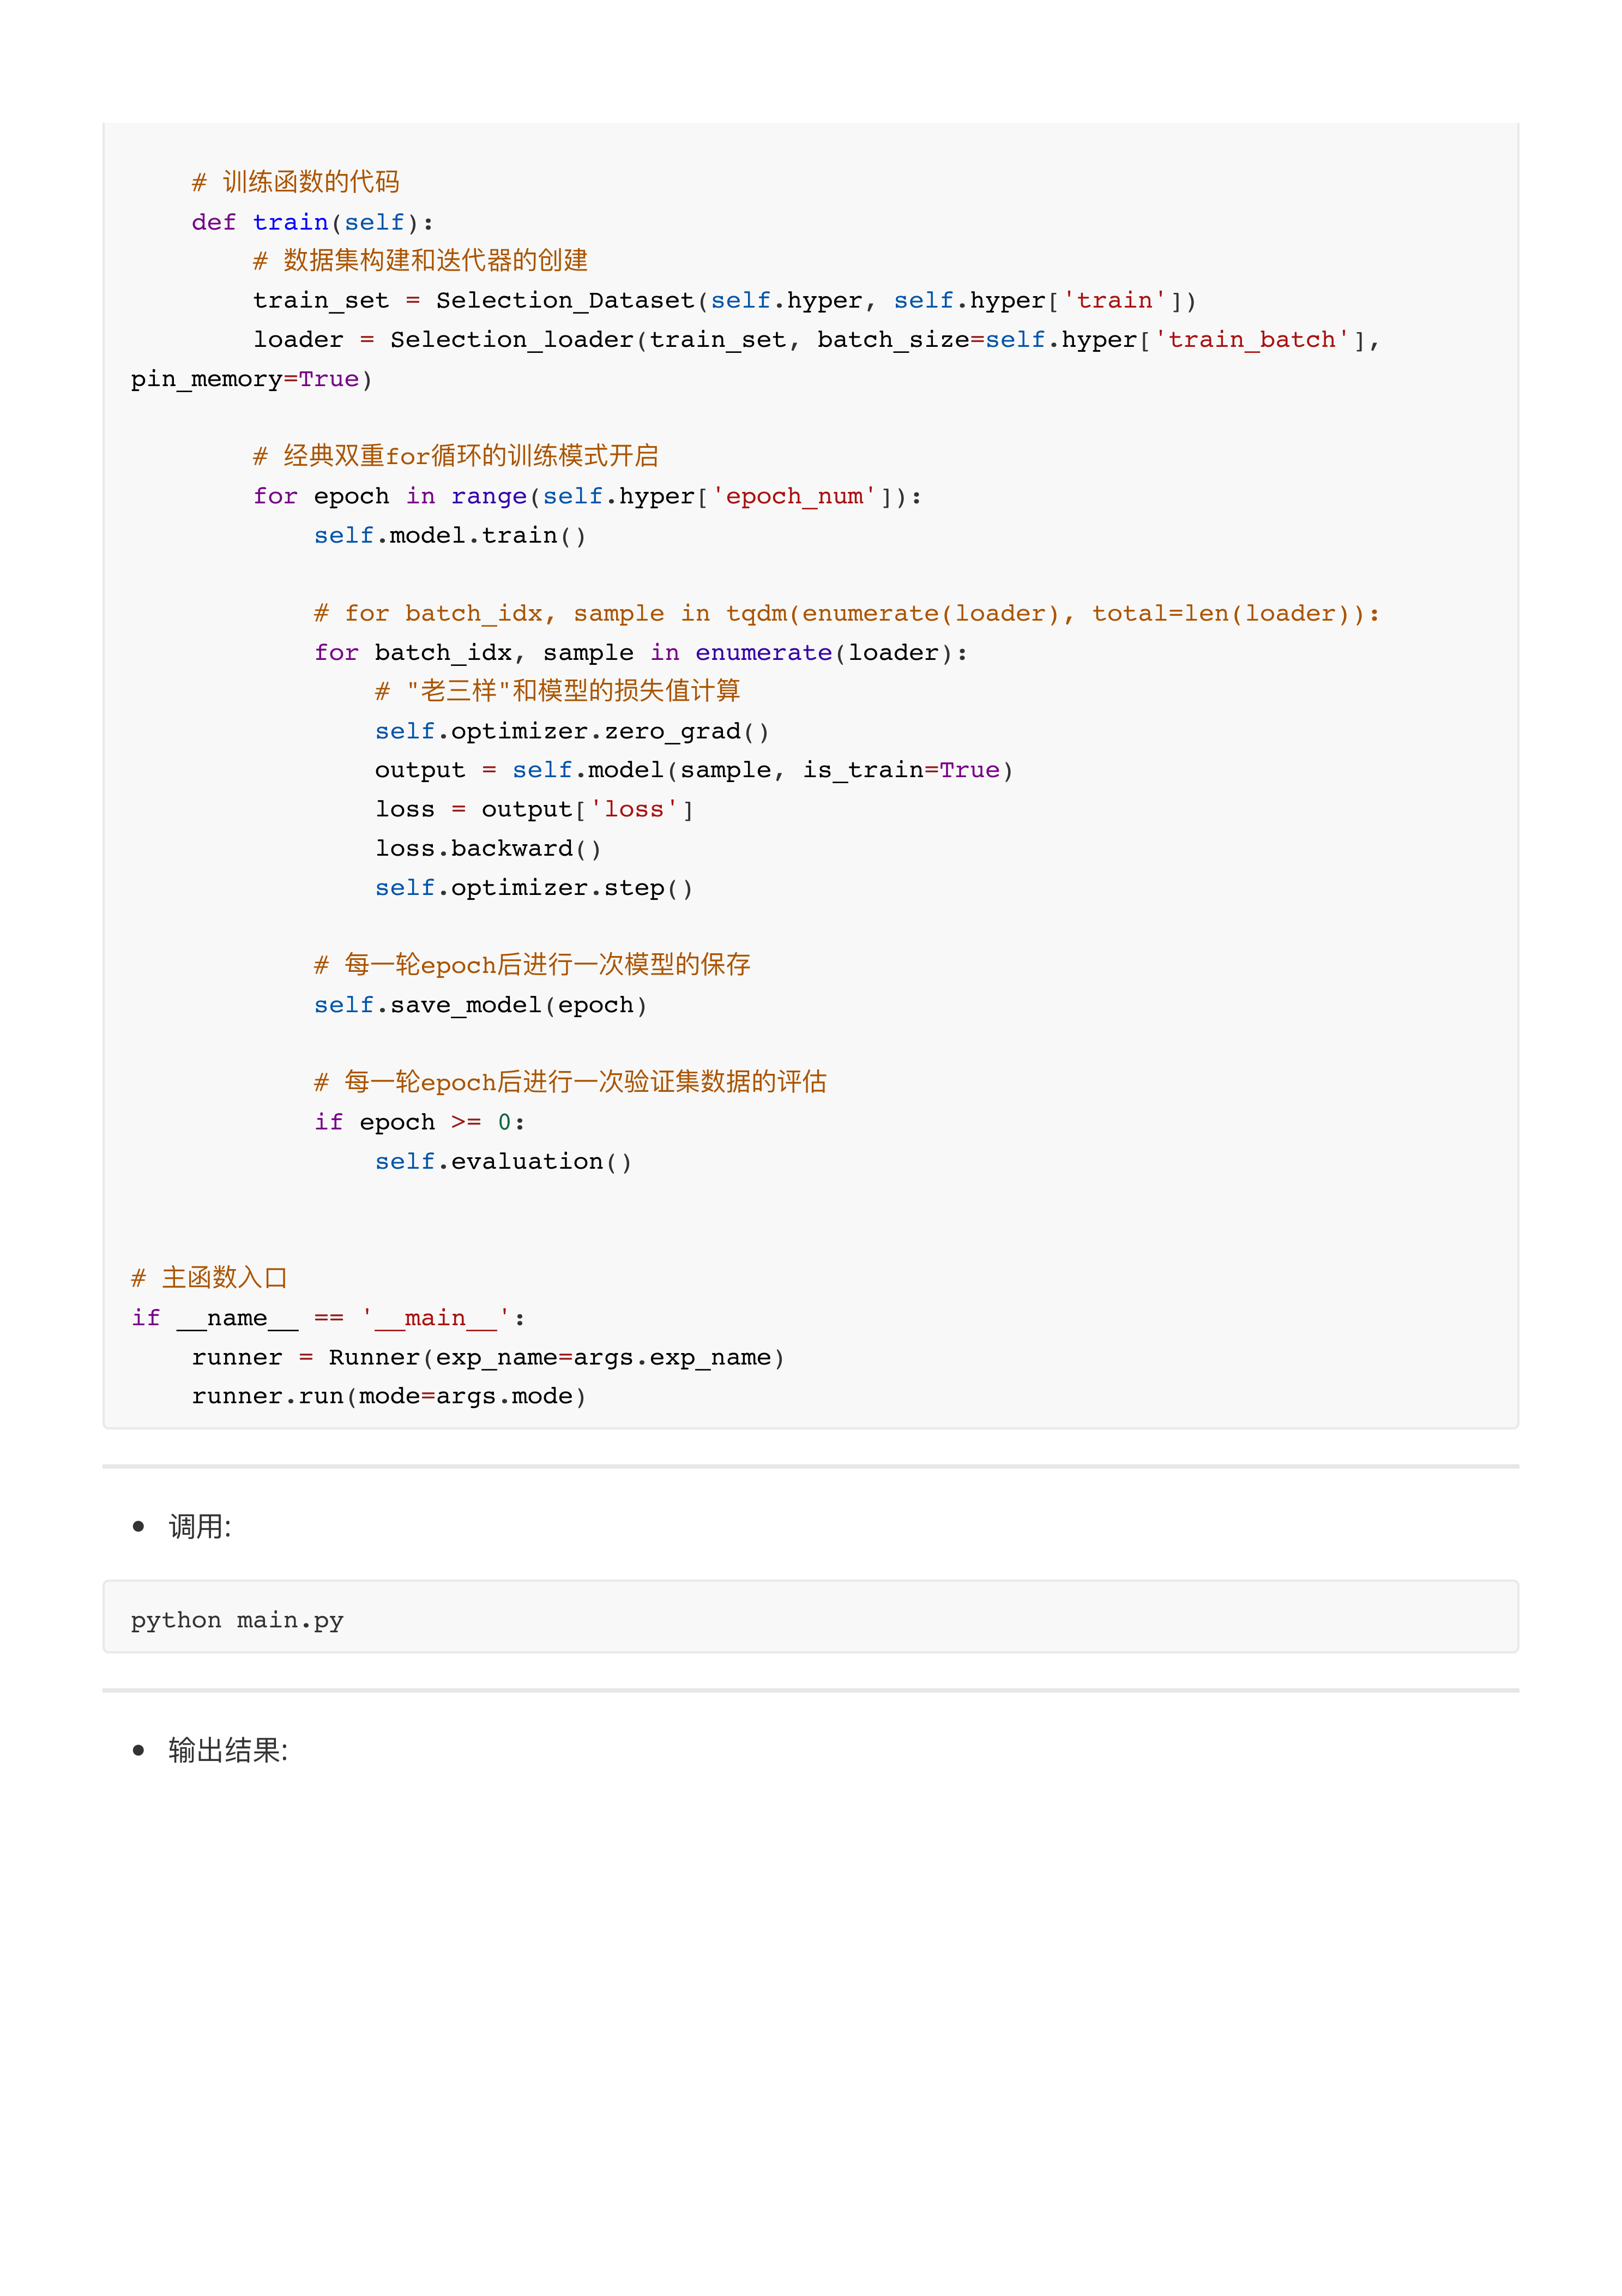Screen dimensions: 1622x2296
Task: Click the 'self.optimizer.step()' line
Action: coord(534,888)
